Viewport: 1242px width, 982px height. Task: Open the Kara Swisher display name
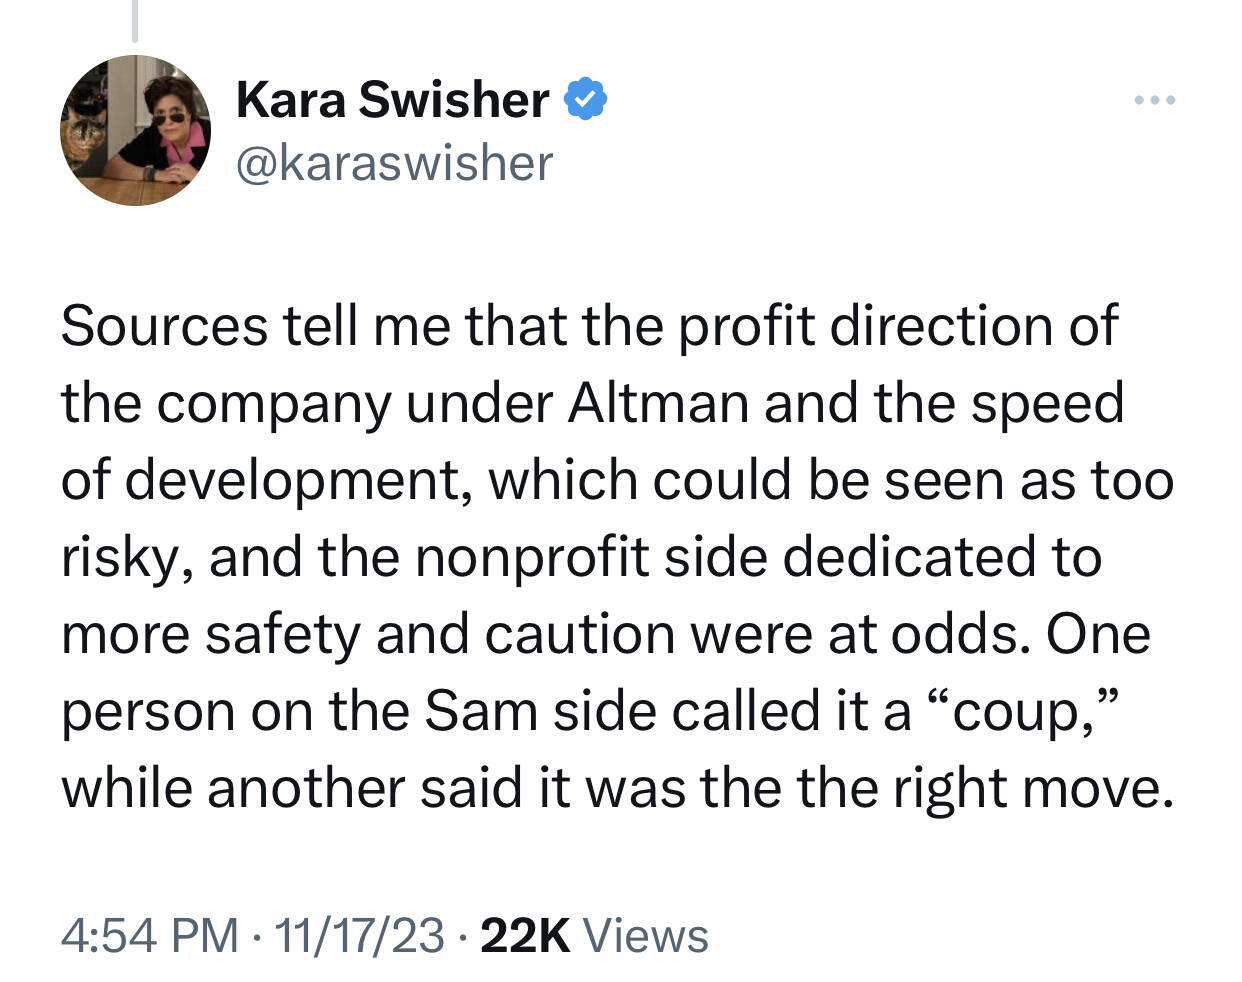(392, 100)
